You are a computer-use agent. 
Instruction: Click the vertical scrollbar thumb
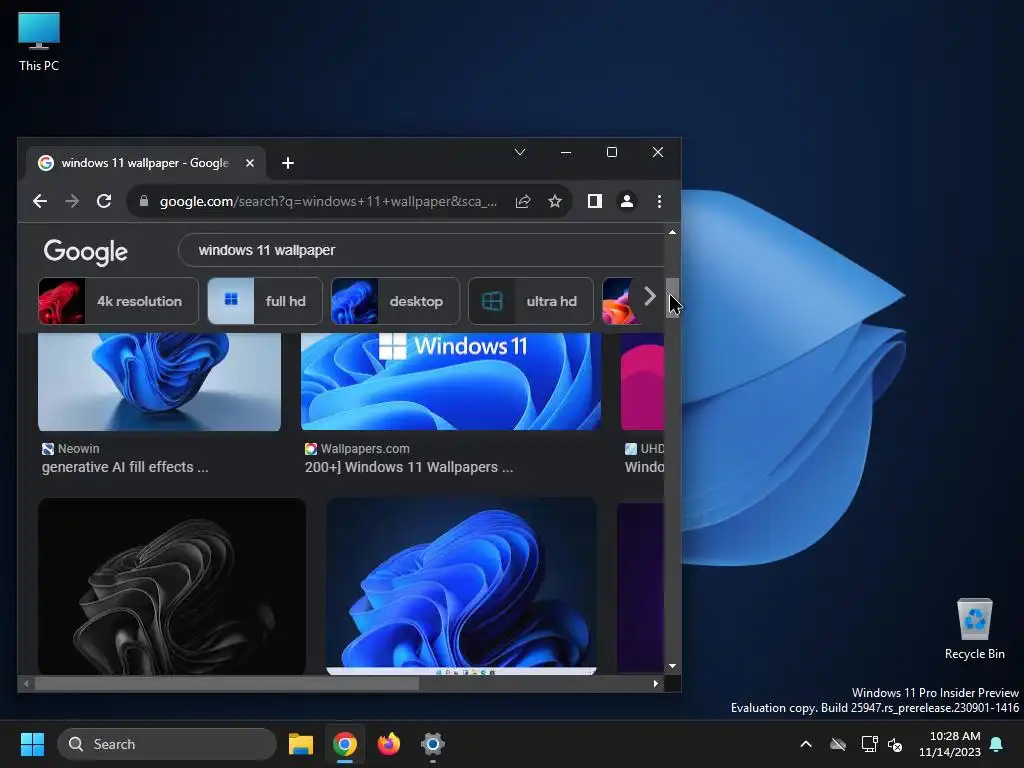click(673, 298)
